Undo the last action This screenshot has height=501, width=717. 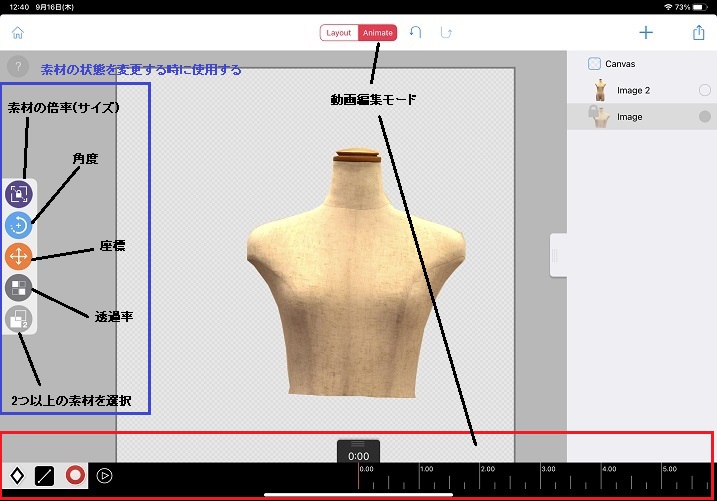416,33
